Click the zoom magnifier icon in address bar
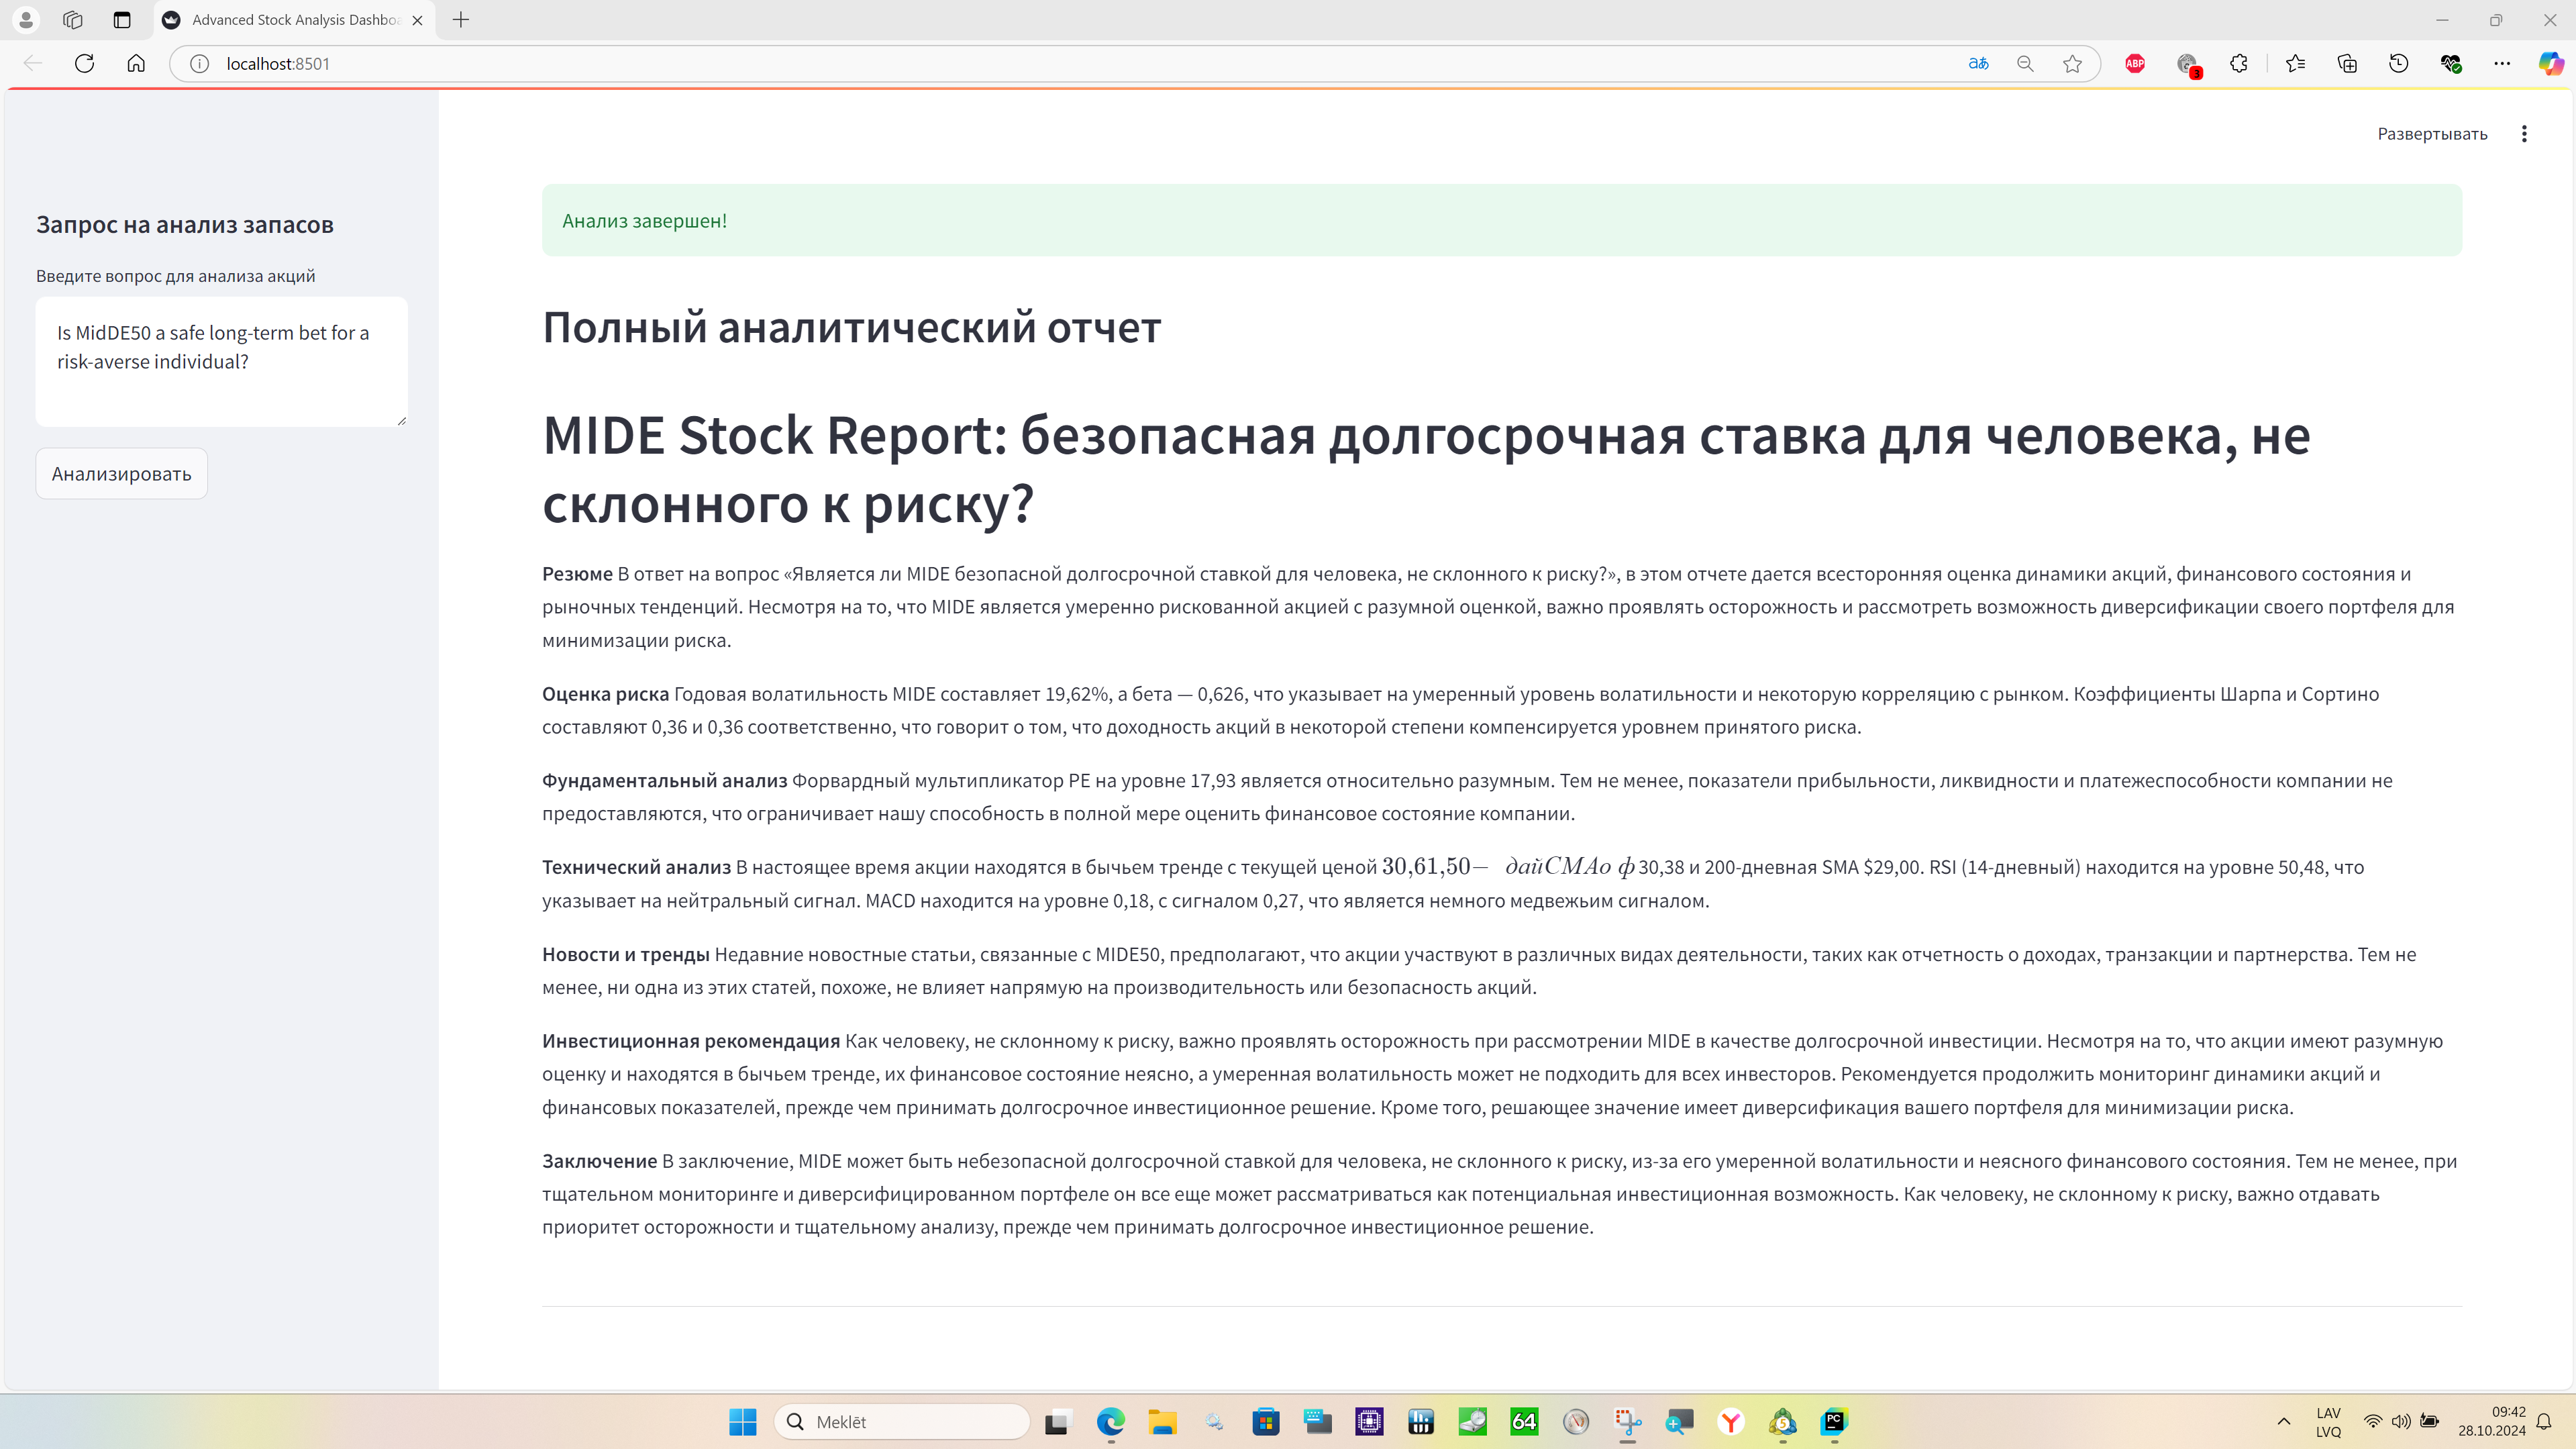 (x=2025, y=64)
